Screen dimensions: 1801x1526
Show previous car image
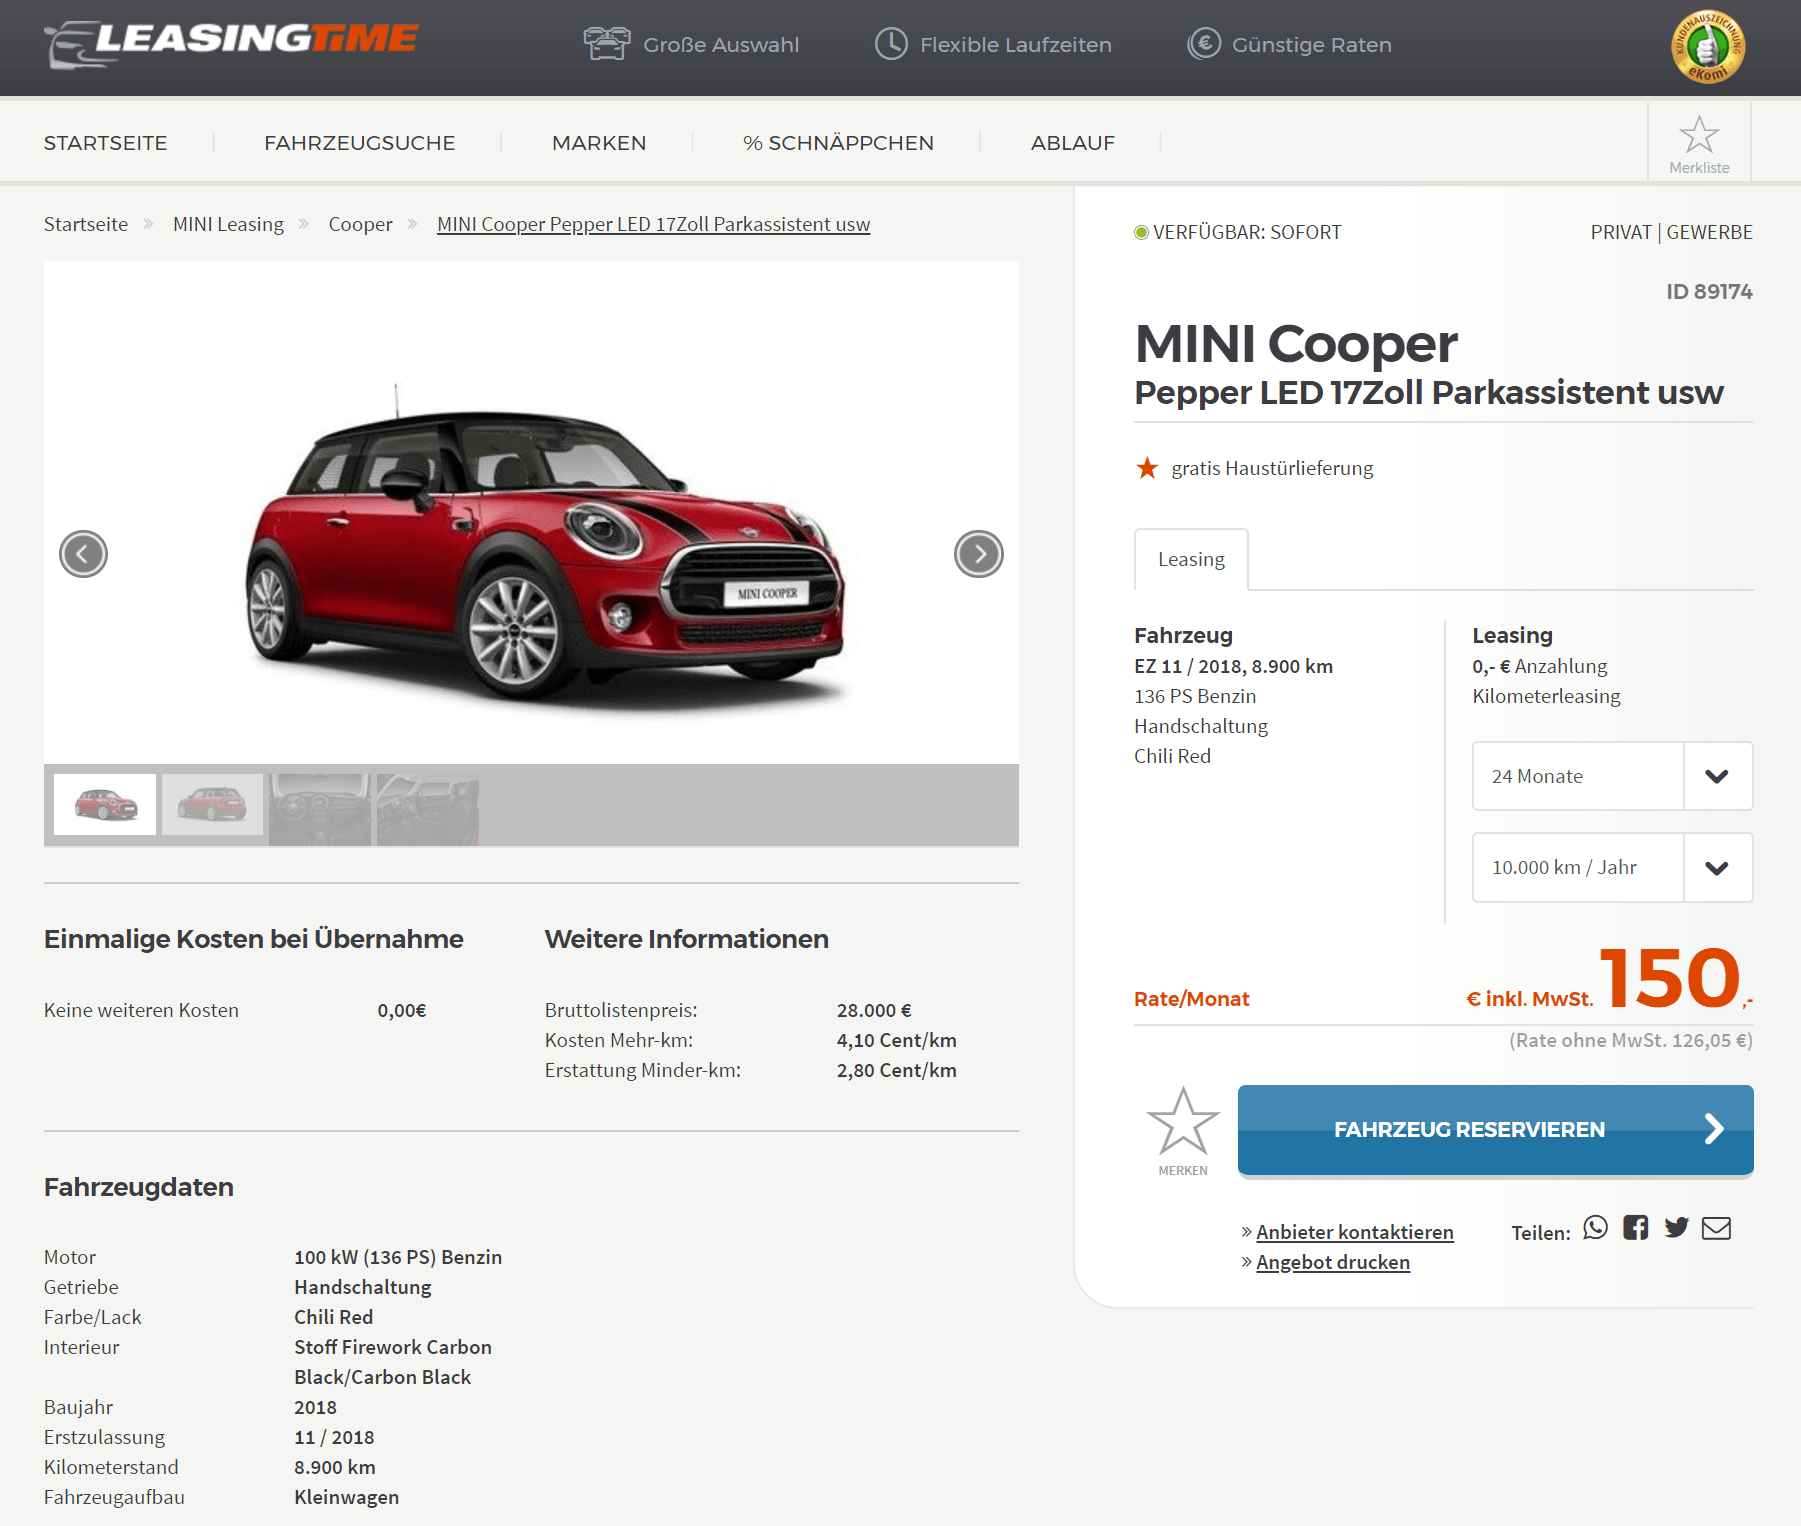[x=83, y=554]
